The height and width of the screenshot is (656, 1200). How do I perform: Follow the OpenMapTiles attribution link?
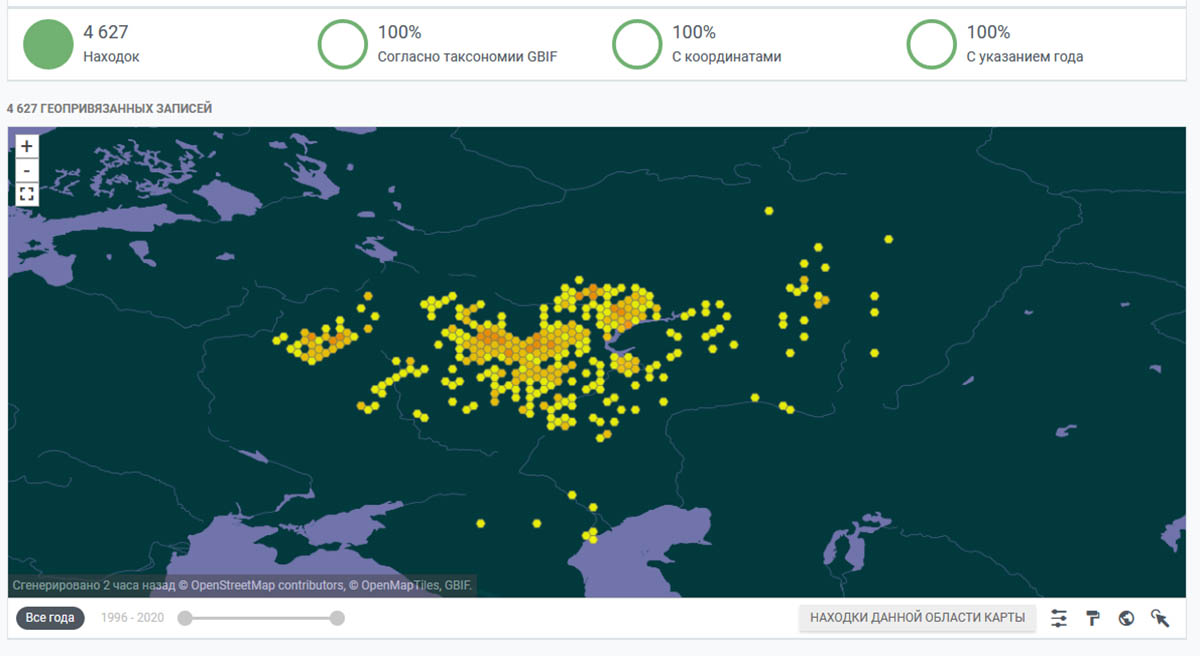pyautogui.click(x=393, y=585)
